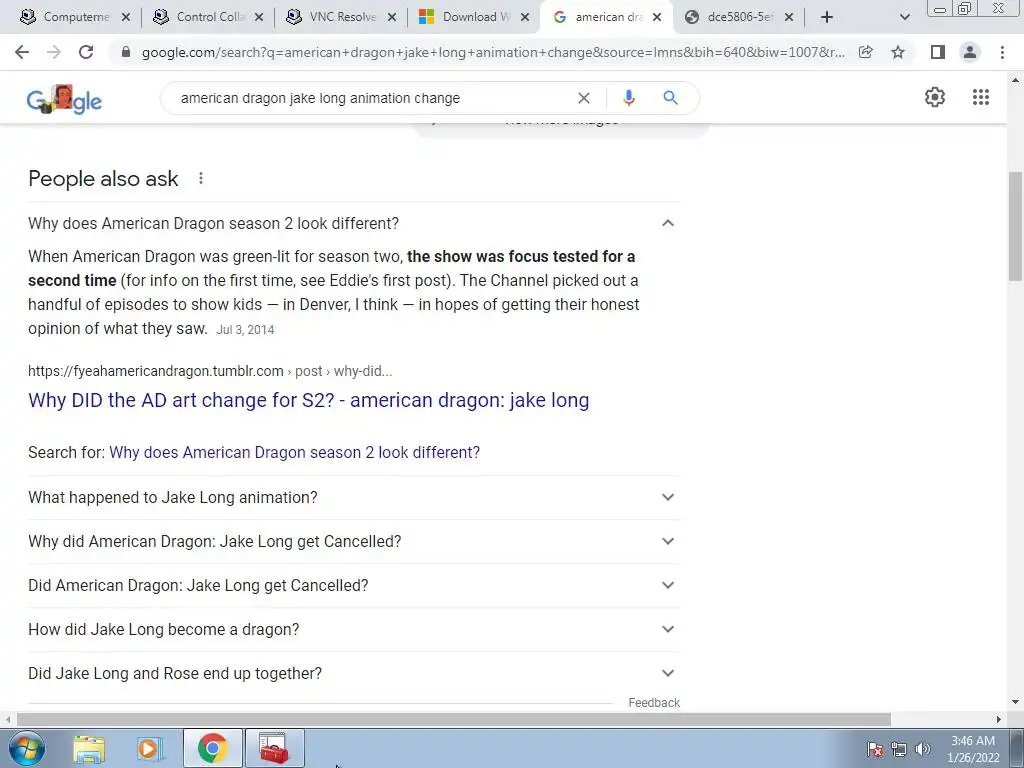Send Feedback on People also ask

654,703
